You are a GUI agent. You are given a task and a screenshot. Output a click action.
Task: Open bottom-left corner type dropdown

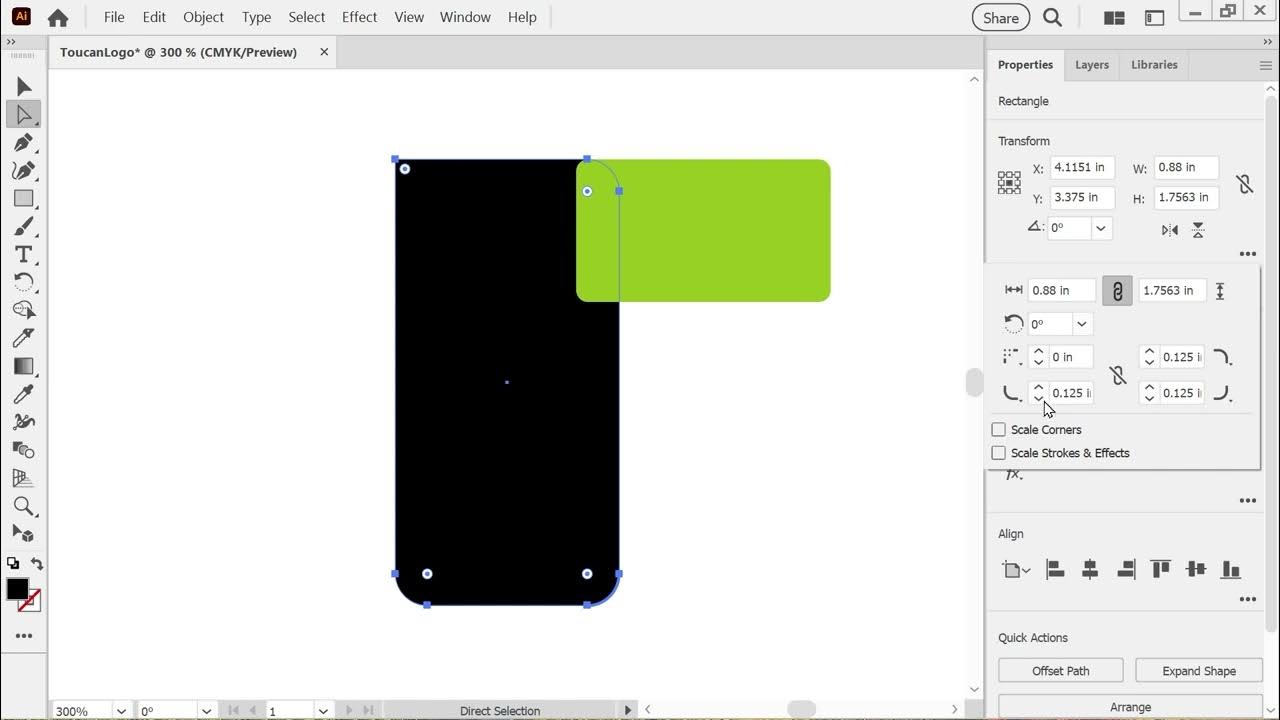[1012, 393]
